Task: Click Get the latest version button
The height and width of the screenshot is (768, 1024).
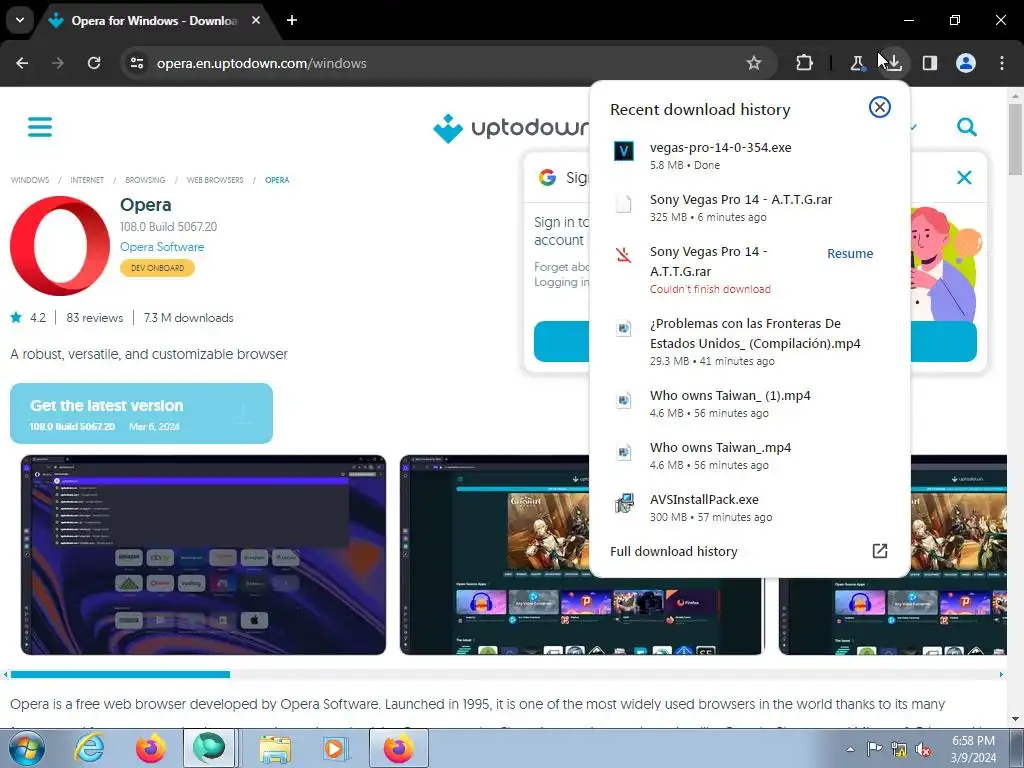Action: click(141, 413)
